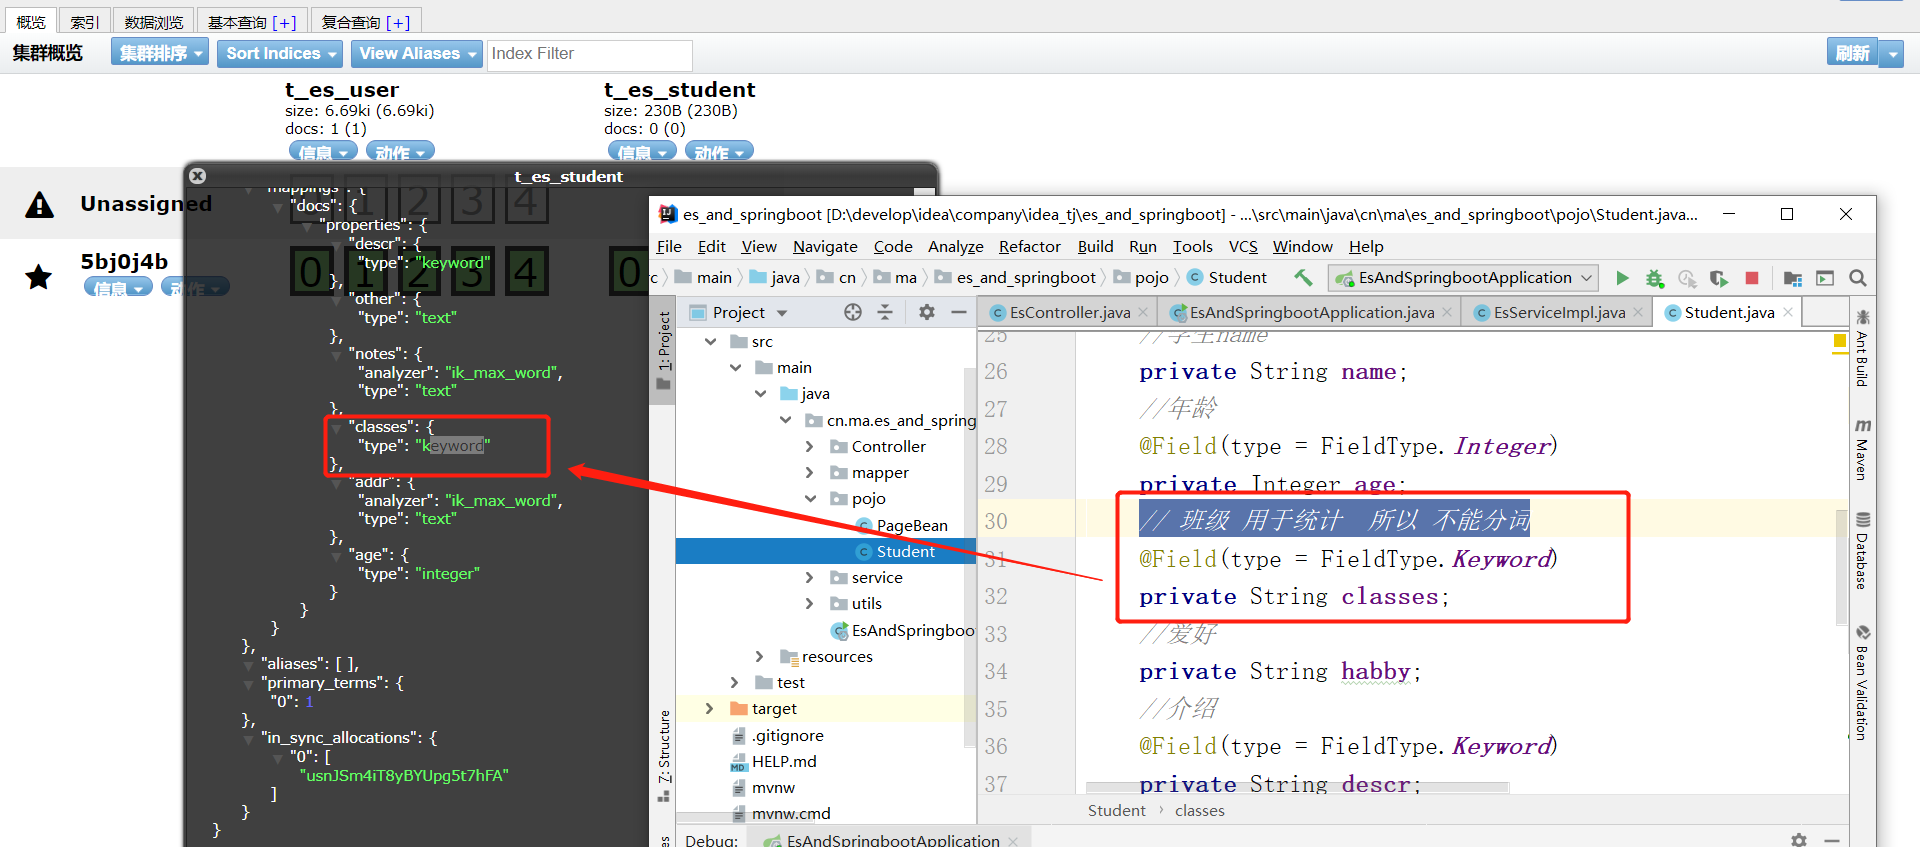Open Debug panel settings gear at bottom

tap(1799, 840)
